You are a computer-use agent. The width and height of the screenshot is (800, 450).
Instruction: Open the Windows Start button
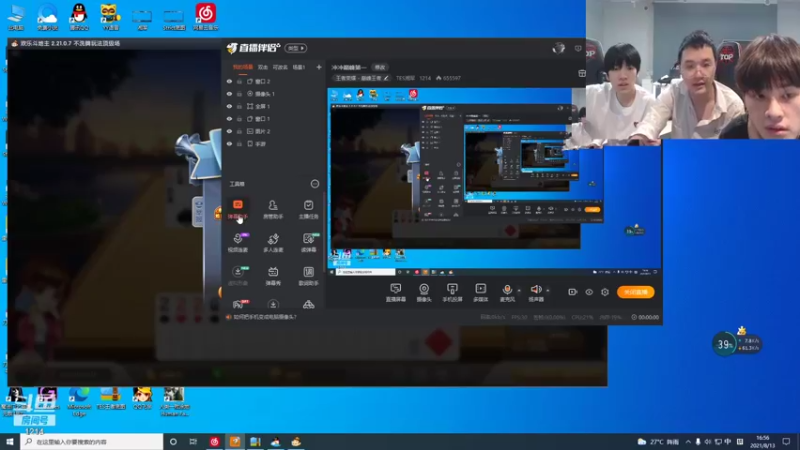10,442
